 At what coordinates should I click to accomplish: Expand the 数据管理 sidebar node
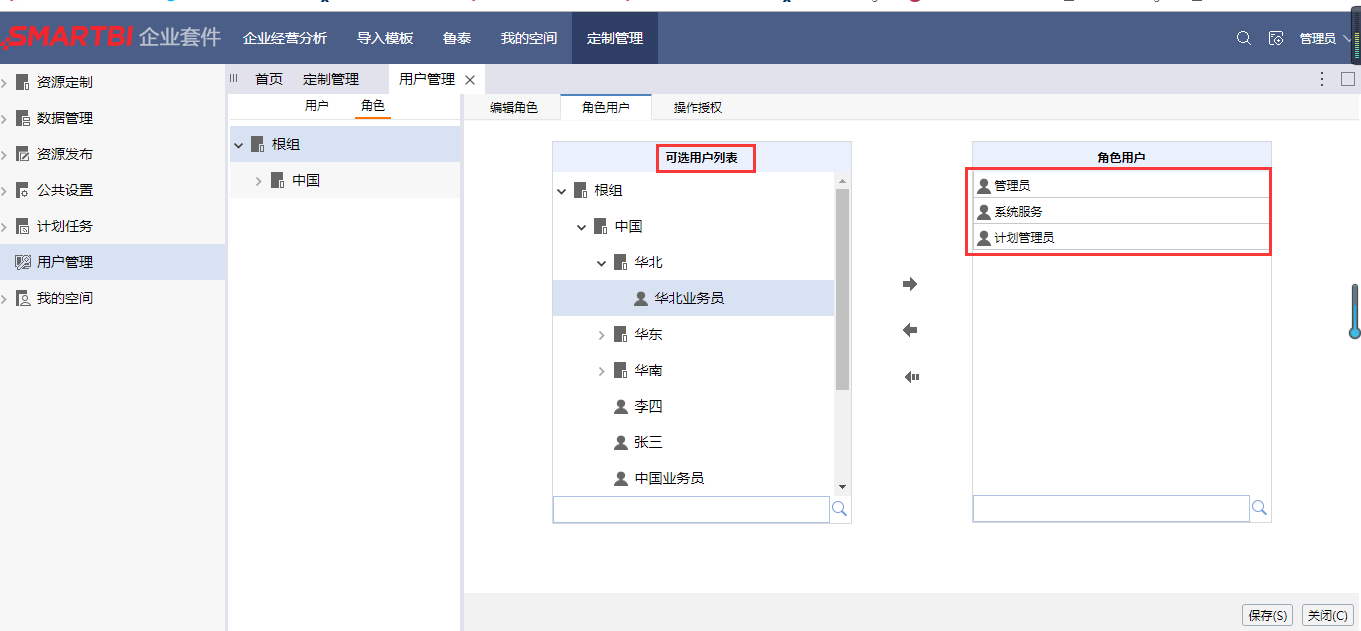coord(5,118)
